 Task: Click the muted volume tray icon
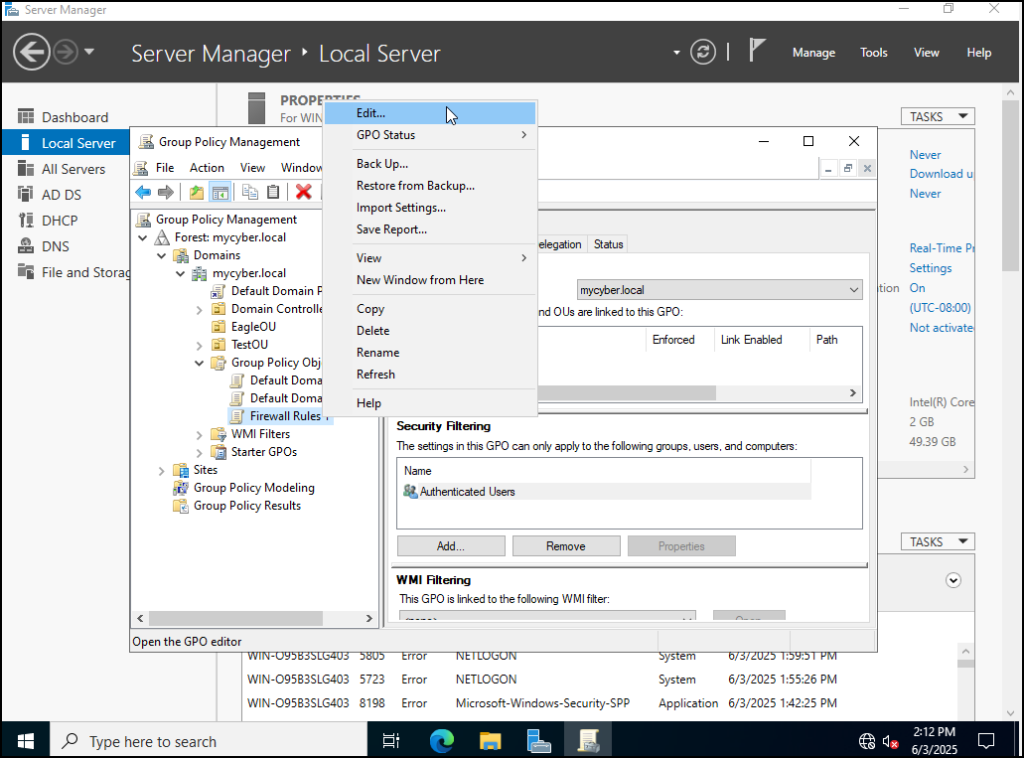coord(890,741)
